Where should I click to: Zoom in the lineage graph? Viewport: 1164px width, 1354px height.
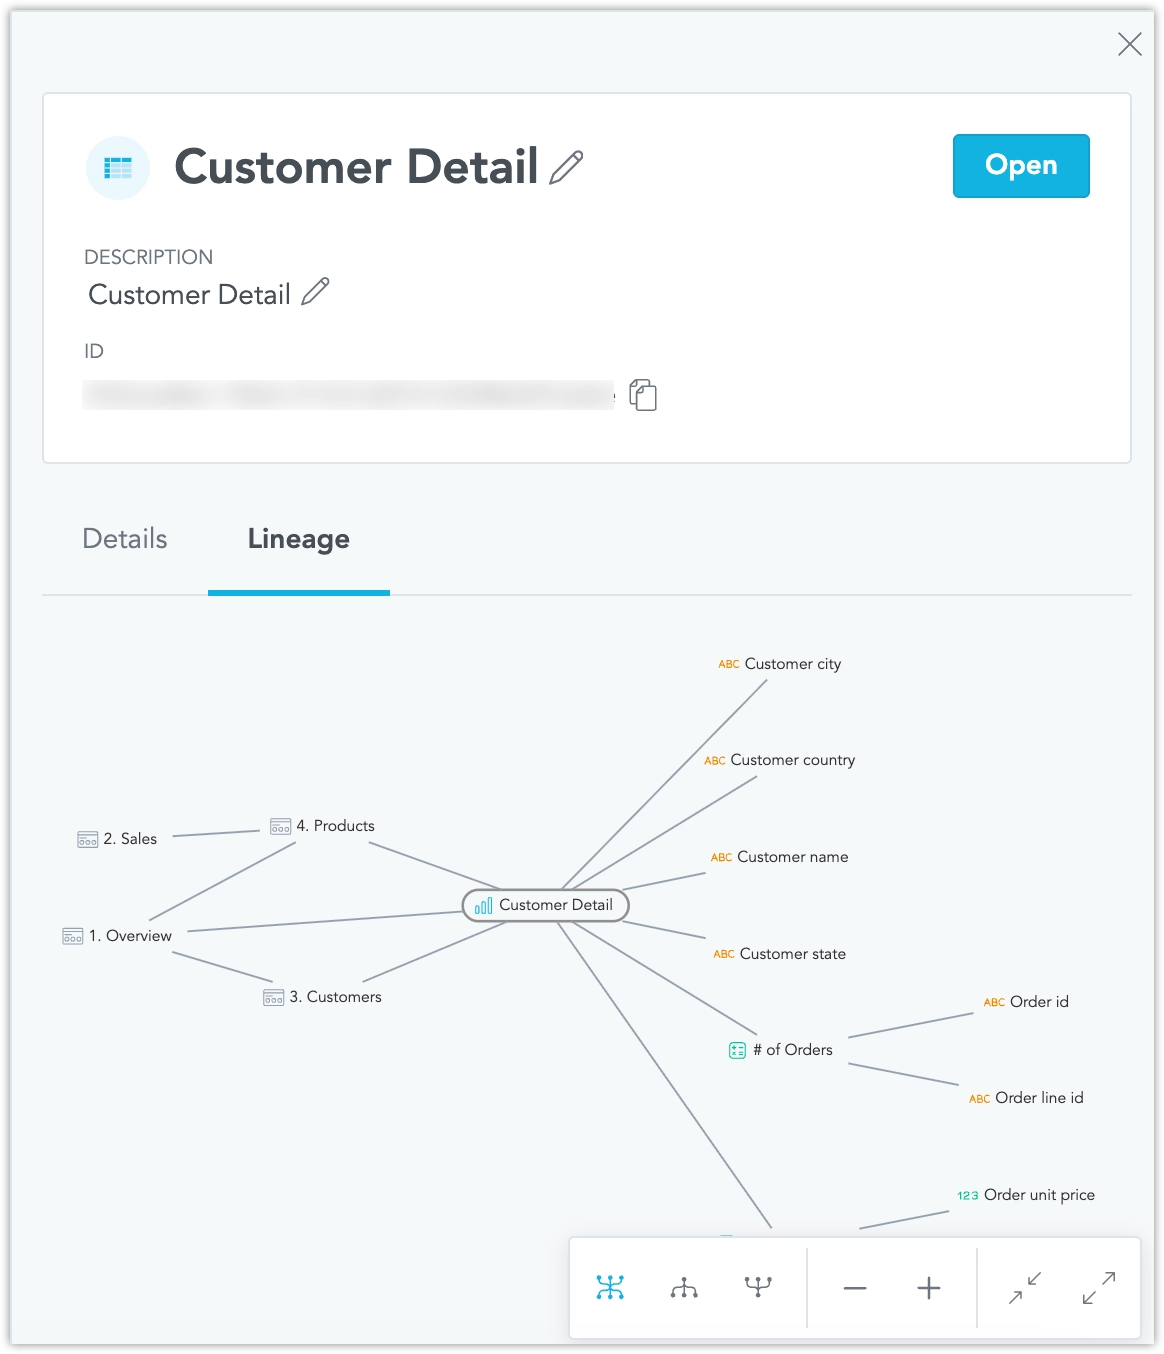point(929,1288)
